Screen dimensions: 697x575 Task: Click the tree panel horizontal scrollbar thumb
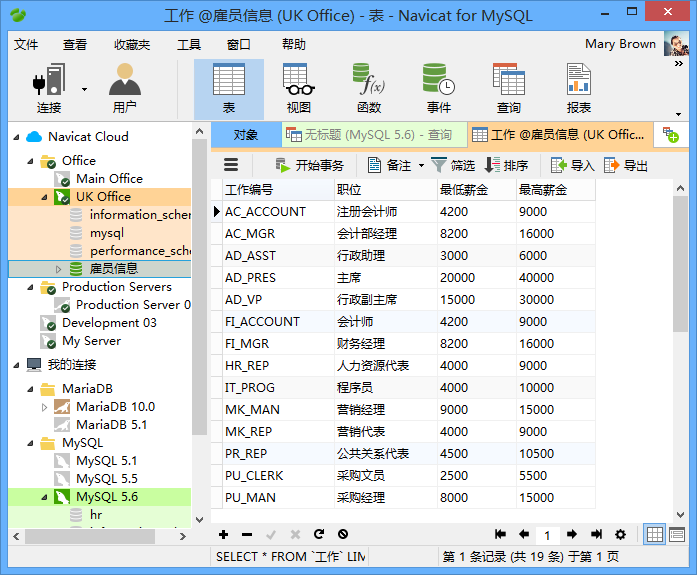tap(90, 536)
